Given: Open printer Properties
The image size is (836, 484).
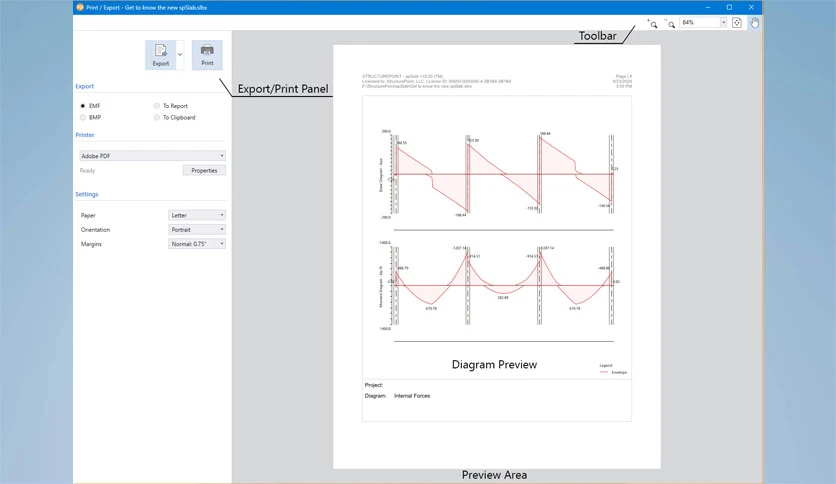Looking at the screenshot, I should (204, 171).
